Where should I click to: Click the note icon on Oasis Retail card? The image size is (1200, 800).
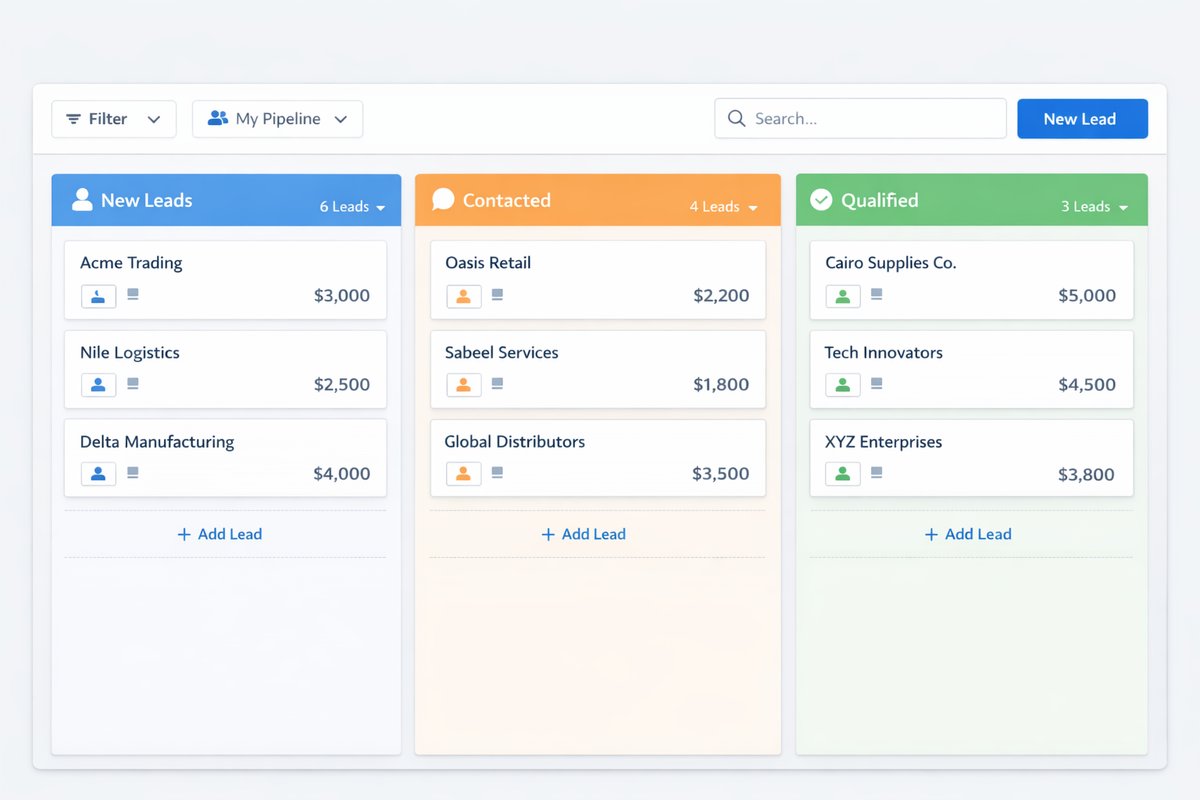click(x=497, y=295)
